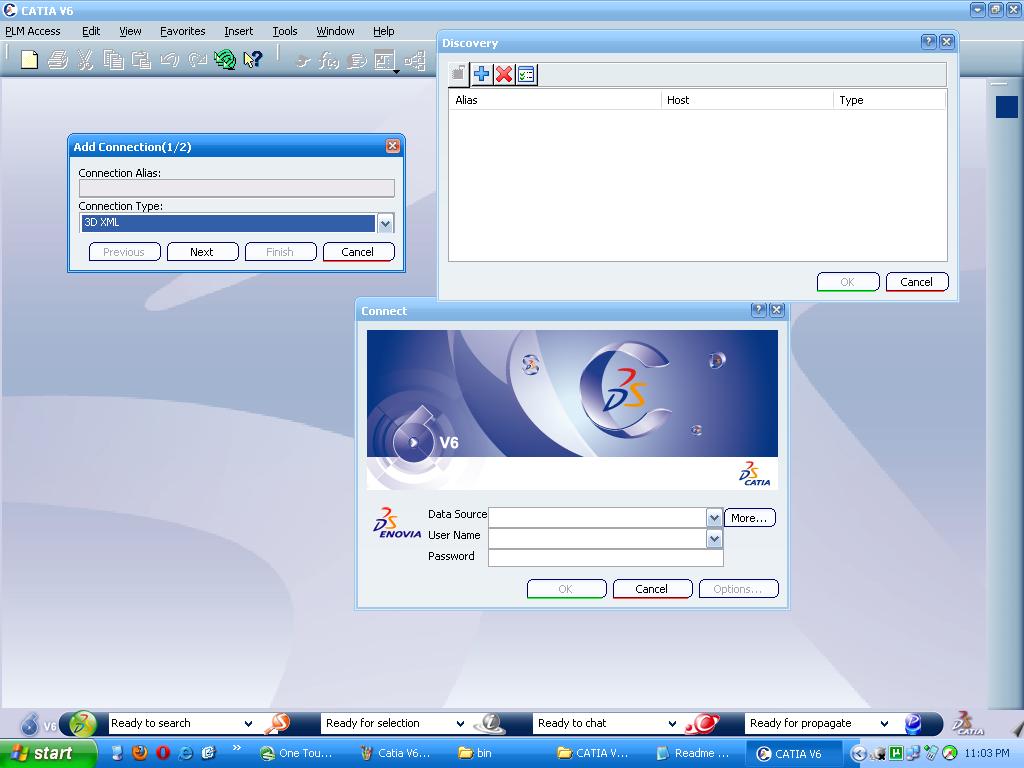Click the Connect dialog help question button

point(758,310)
